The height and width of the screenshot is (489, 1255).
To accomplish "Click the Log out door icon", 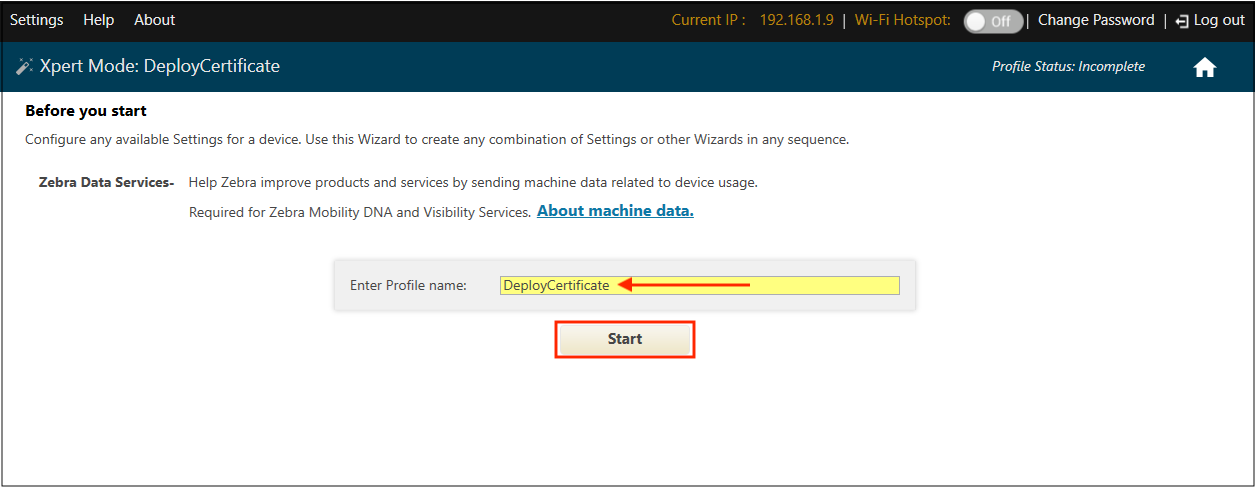I will tap(1182, 21).
